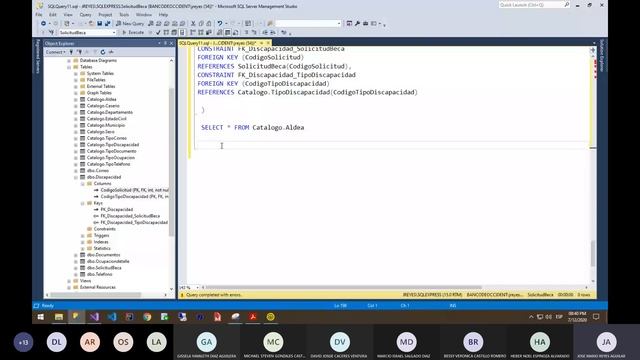This screenshot has width=640, height=360.
Task: Open Google Chrome from taskbar
Action: [147, 317]
